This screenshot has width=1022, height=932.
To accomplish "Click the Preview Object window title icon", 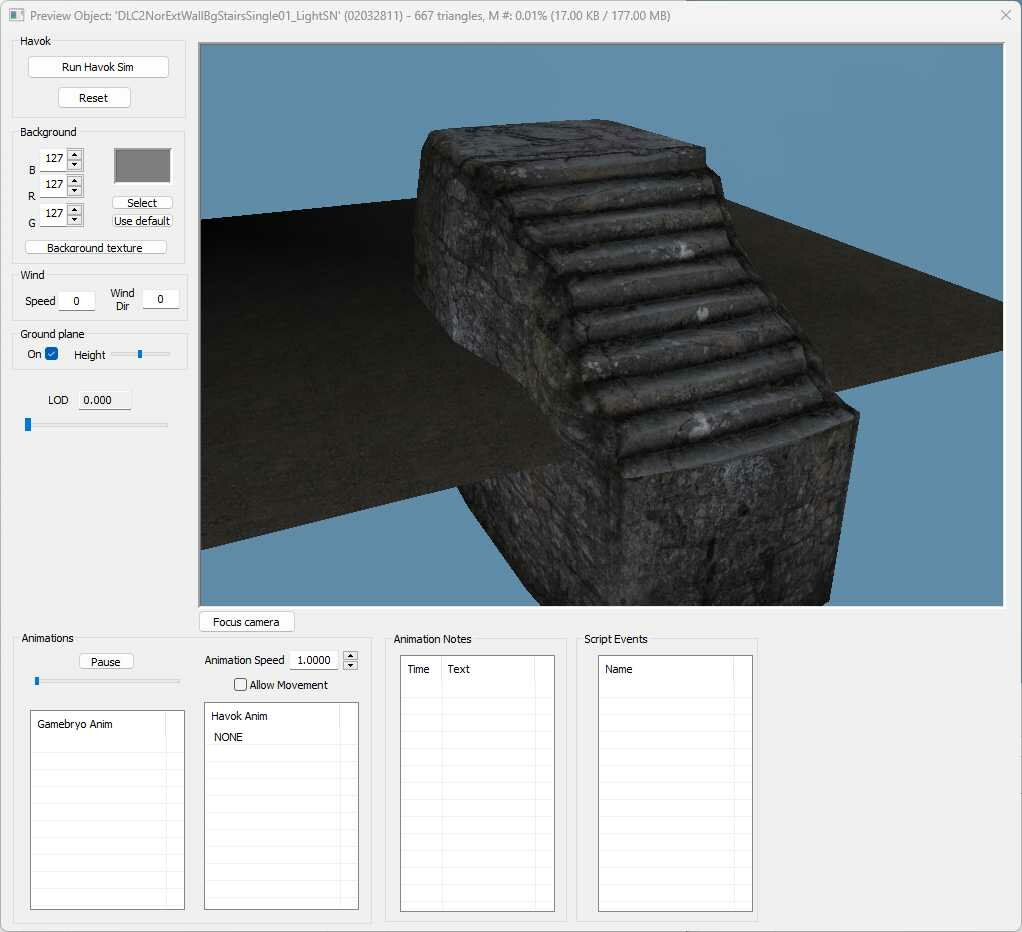I will click(16, 15).
